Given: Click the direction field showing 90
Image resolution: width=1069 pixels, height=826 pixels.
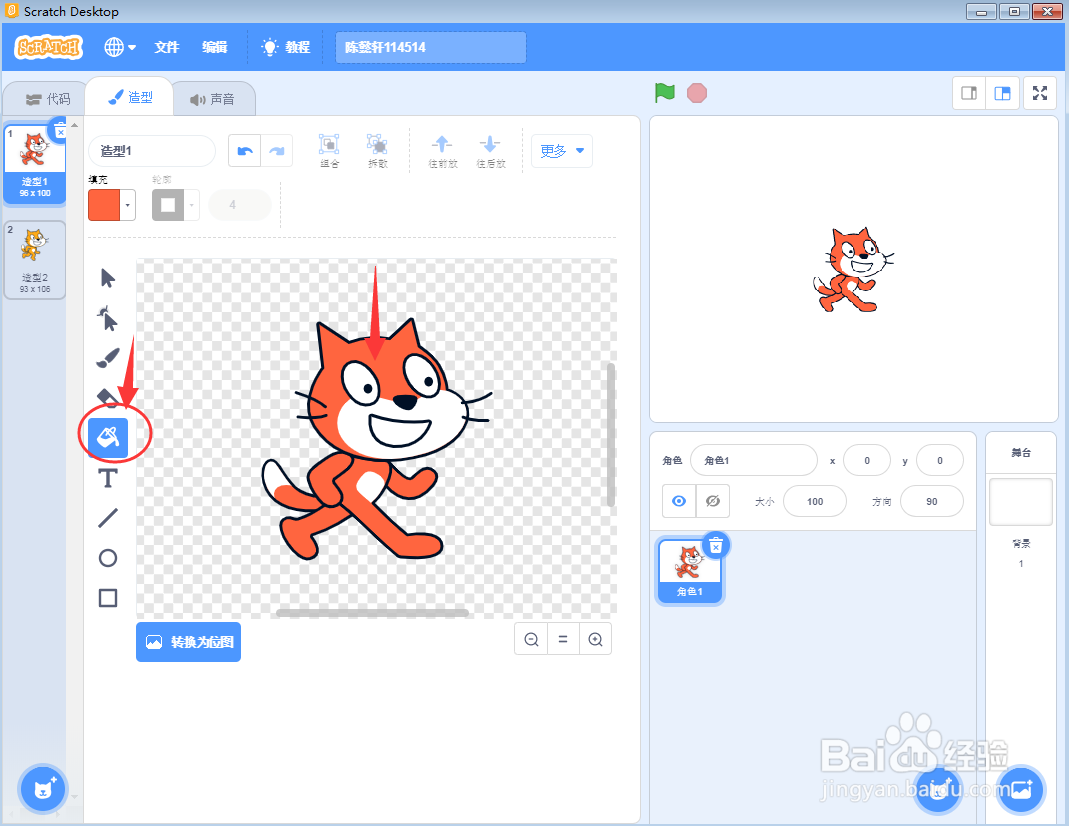Looking at the screenshot, I should pyautogui.click(x=932, y=502).
